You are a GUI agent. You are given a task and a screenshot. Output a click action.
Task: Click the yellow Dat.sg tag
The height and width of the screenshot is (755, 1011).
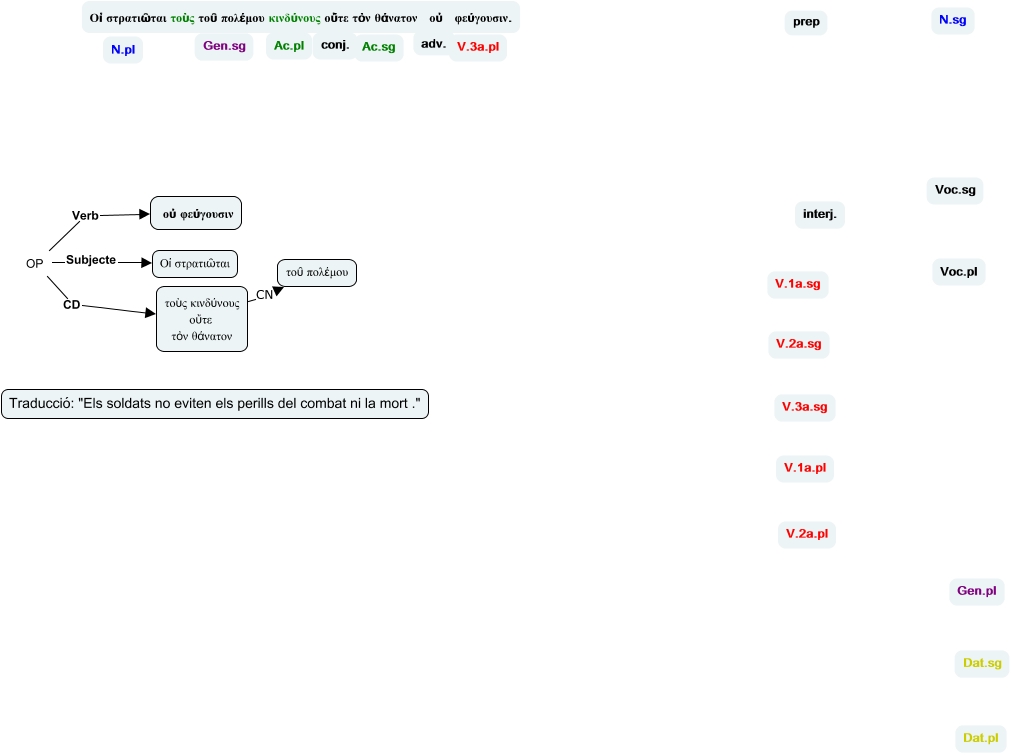[981, 662]
